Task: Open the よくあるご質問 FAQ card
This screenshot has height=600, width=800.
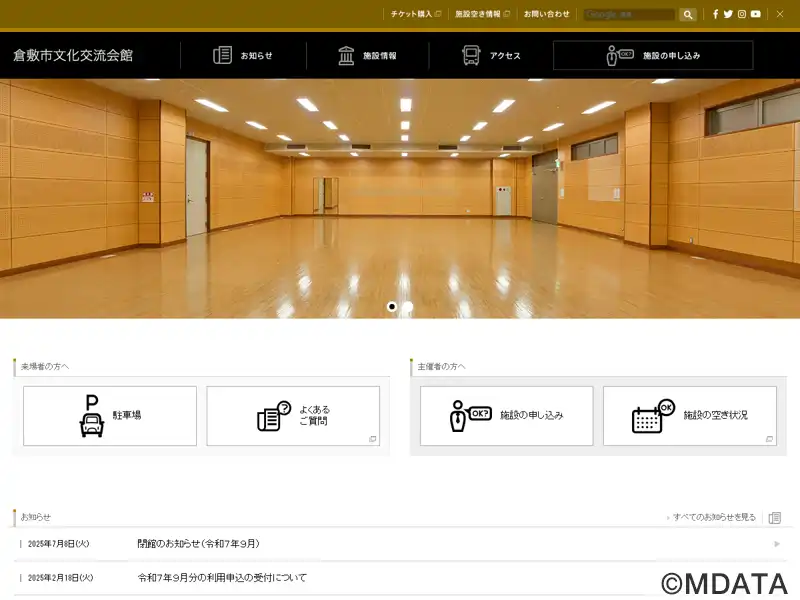Action: coord(293,416)
